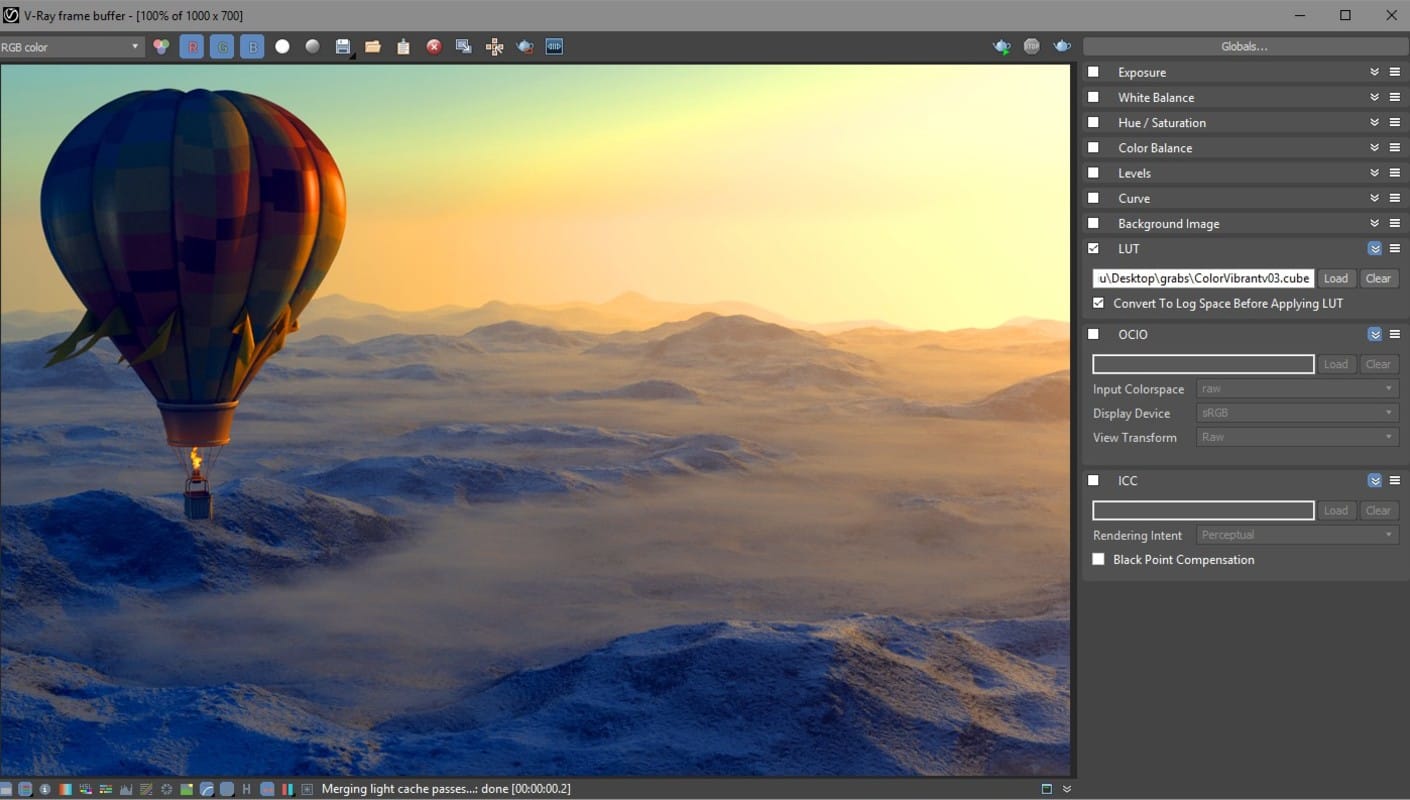Copy image to clipboard
Image resolution: width=1410 pixels, height=800 pixels.
click(403, 46)
